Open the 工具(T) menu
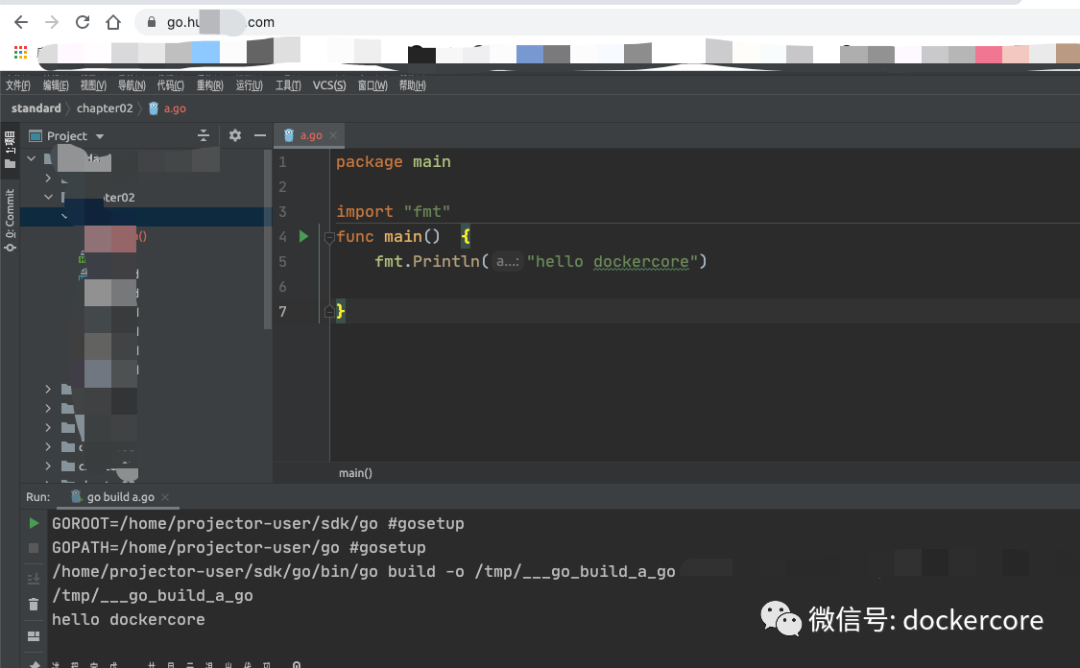 coord(288,85)
